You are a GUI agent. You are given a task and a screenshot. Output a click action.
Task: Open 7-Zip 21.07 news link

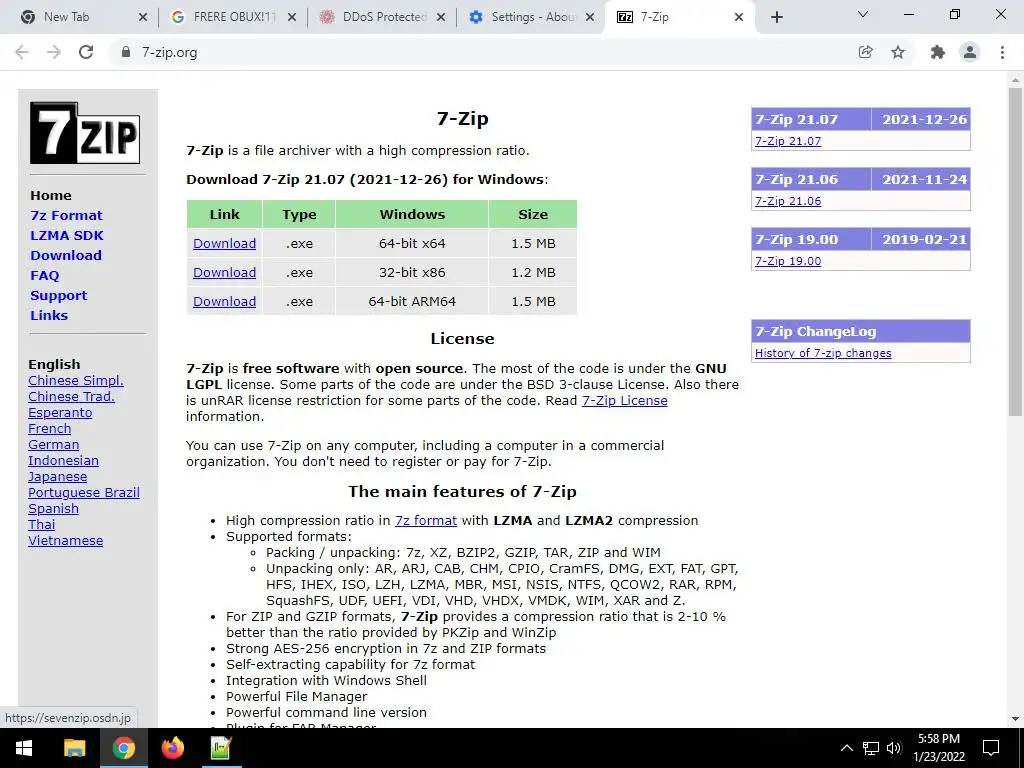pyautogui.click(x=788, y=141)
